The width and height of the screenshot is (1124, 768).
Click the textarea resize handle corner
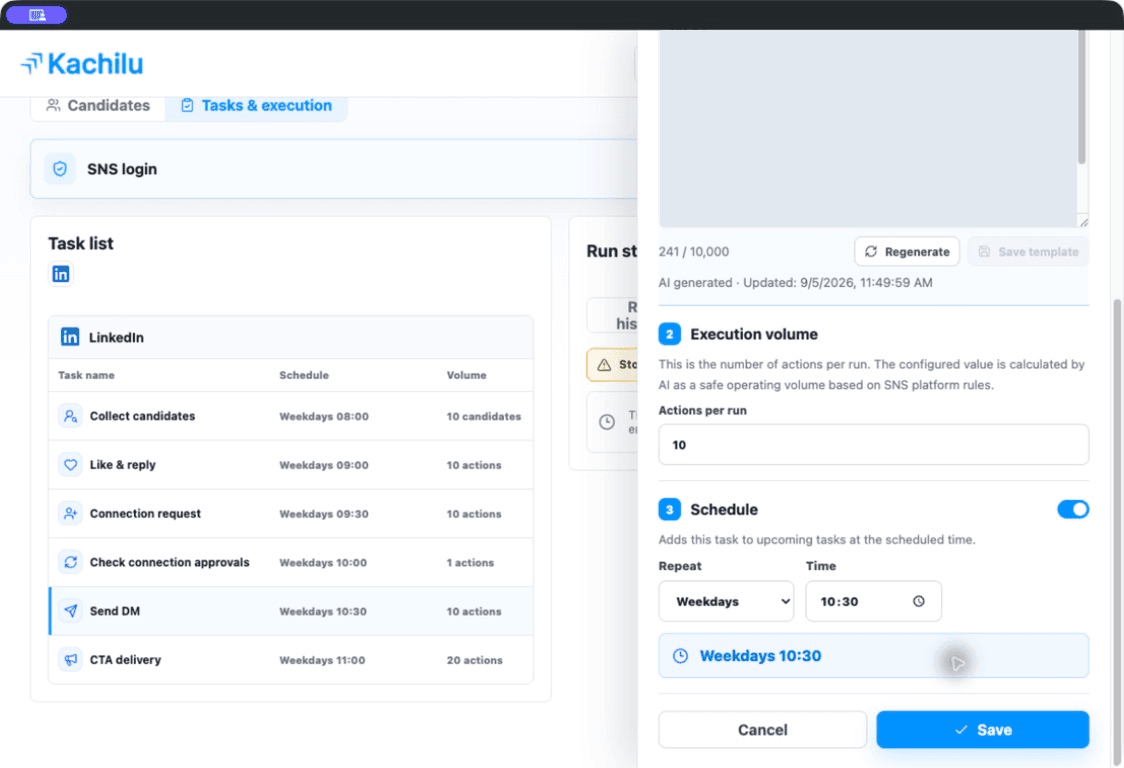tap(1083, 222)
